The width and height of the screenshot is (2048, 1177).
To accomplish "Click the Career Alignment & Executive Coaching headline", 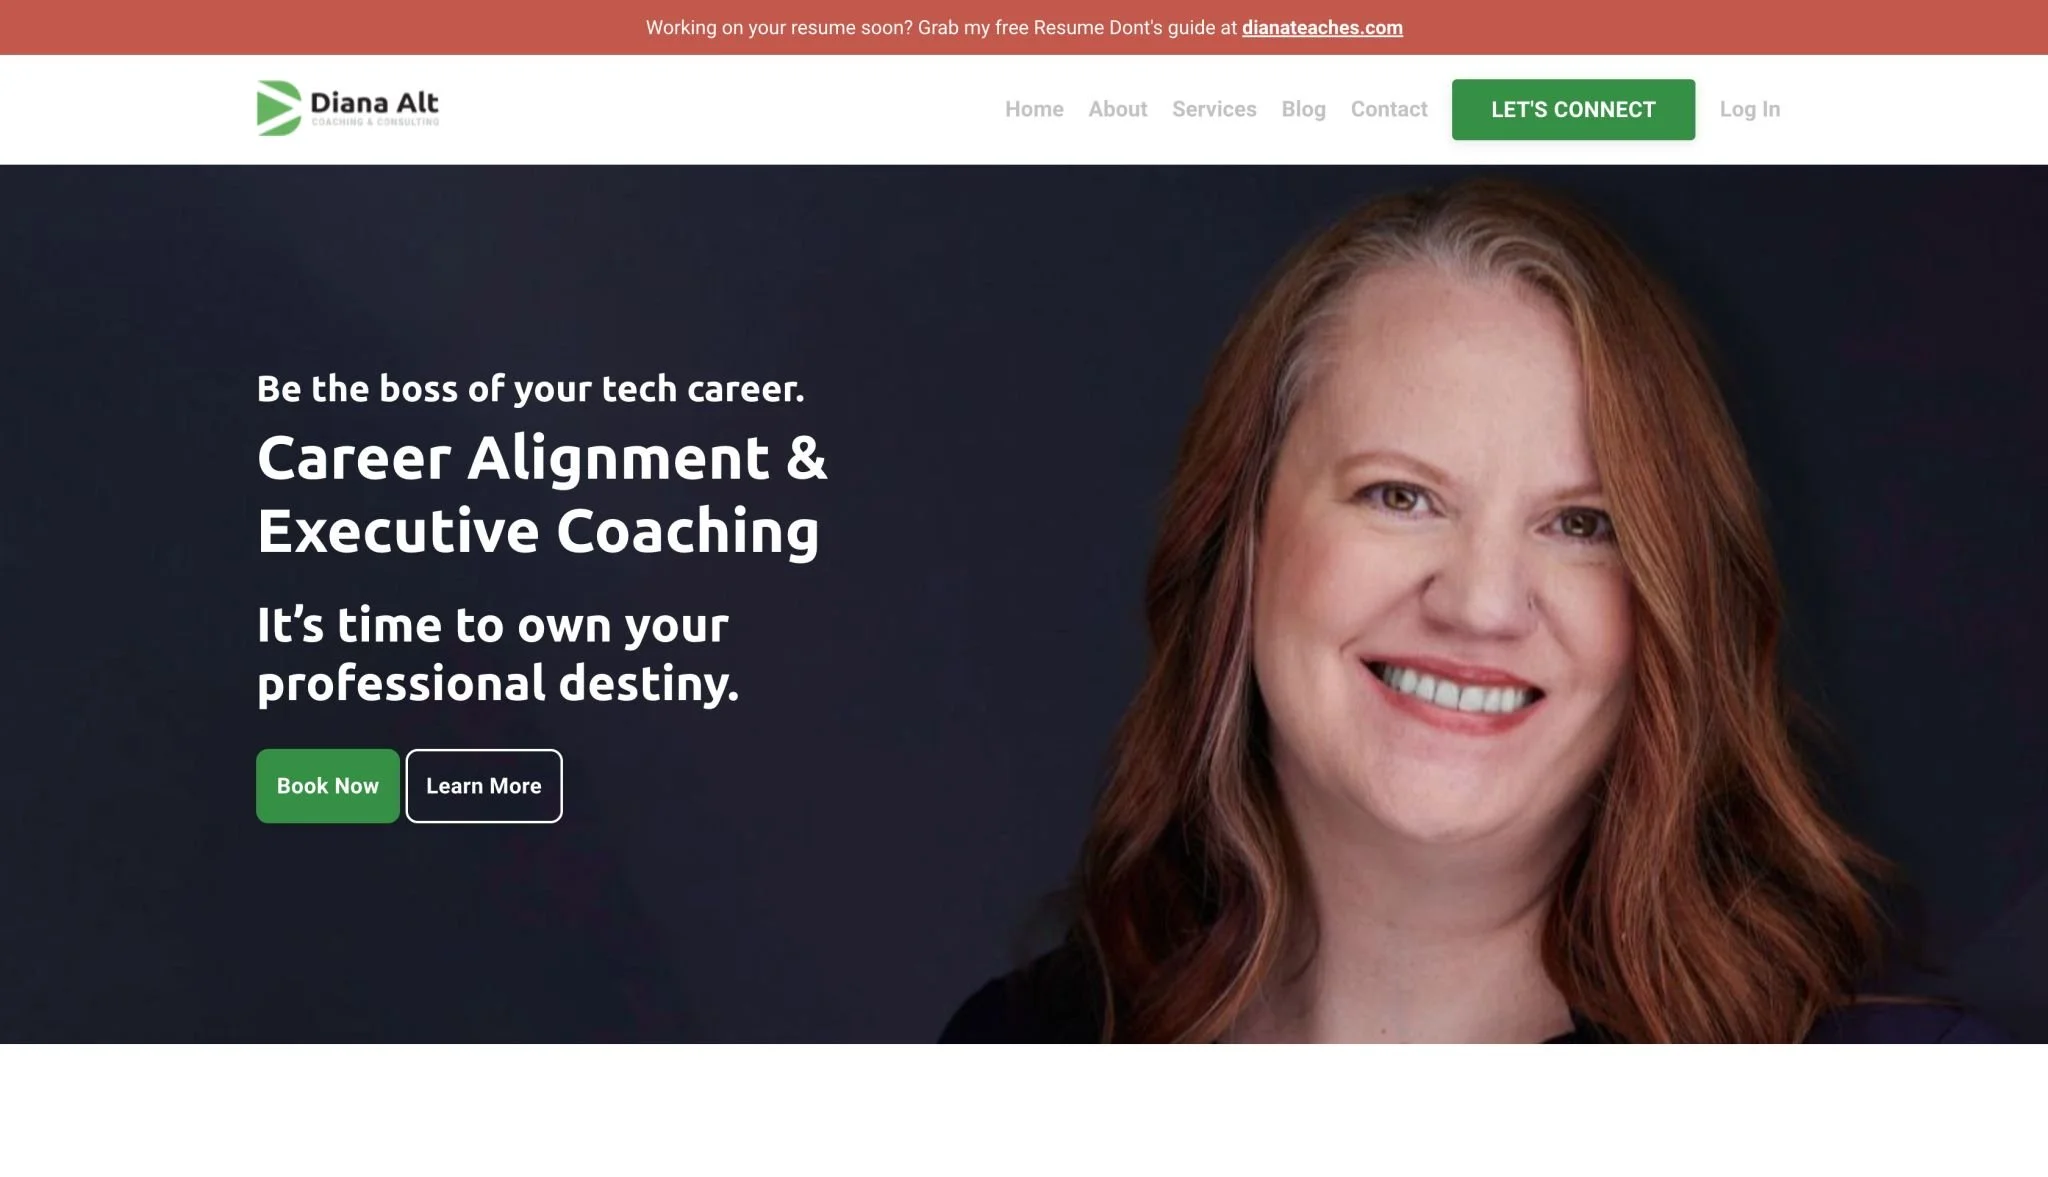I will coord(542,494).
